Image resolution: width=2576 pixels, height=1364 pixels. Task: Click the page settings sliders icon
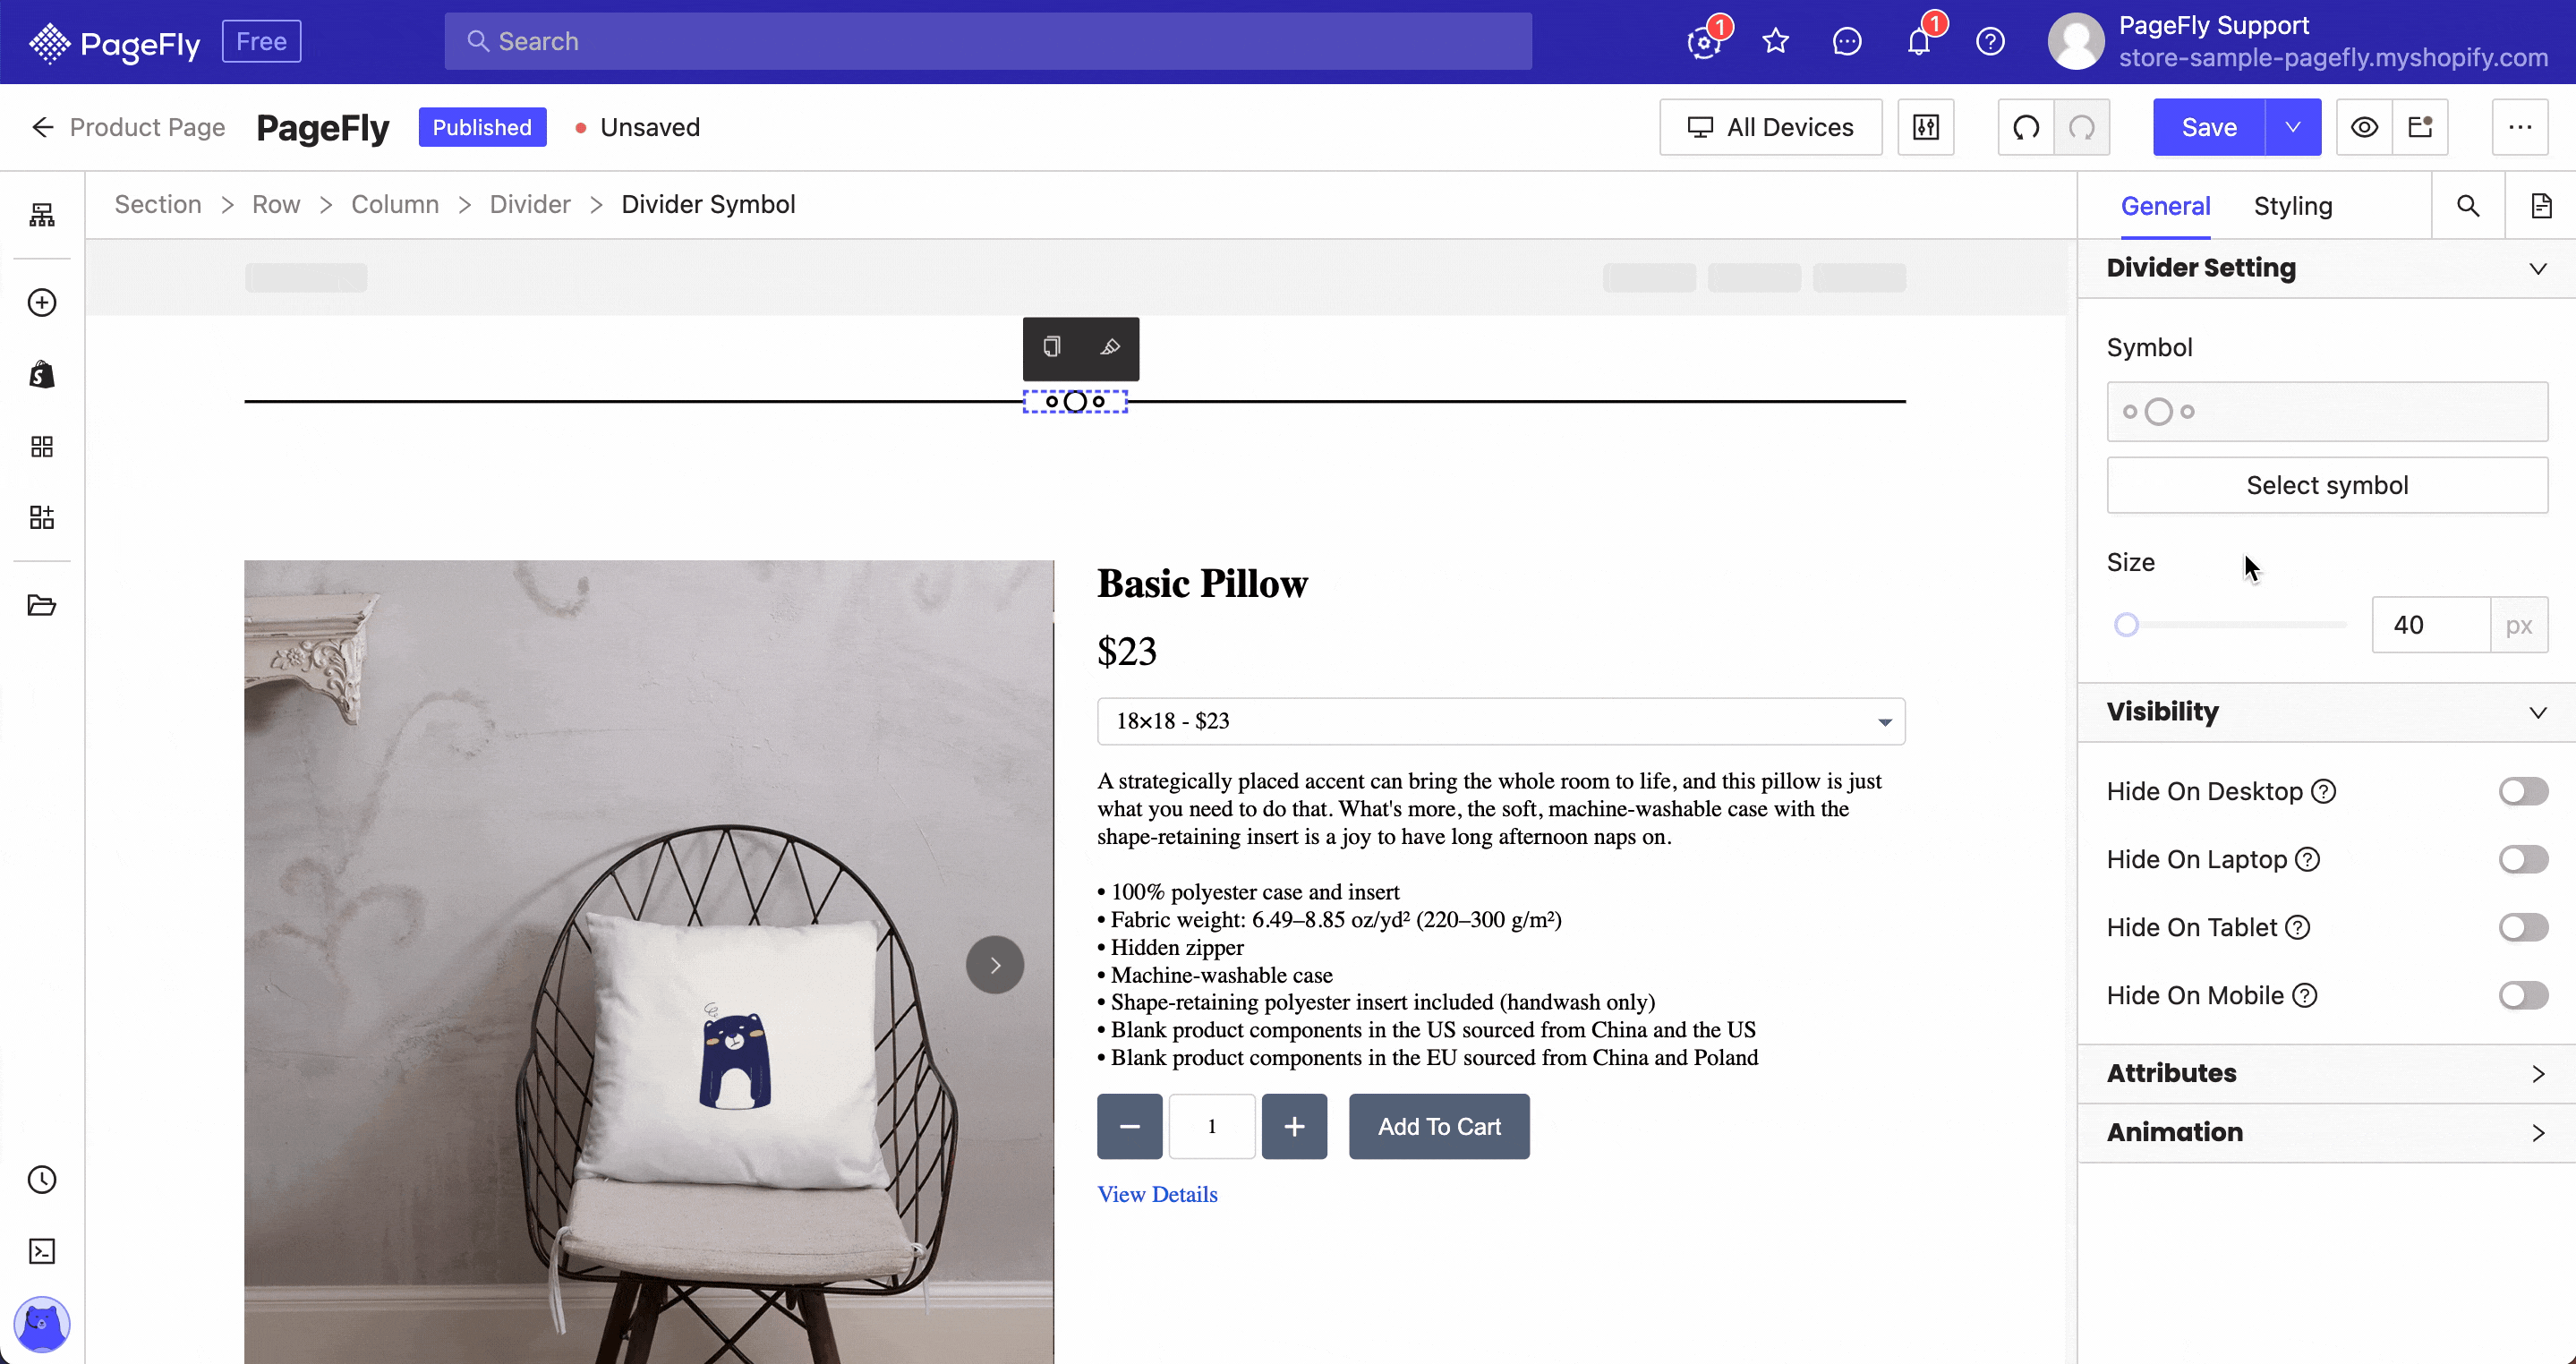(x=1926, y=127)
